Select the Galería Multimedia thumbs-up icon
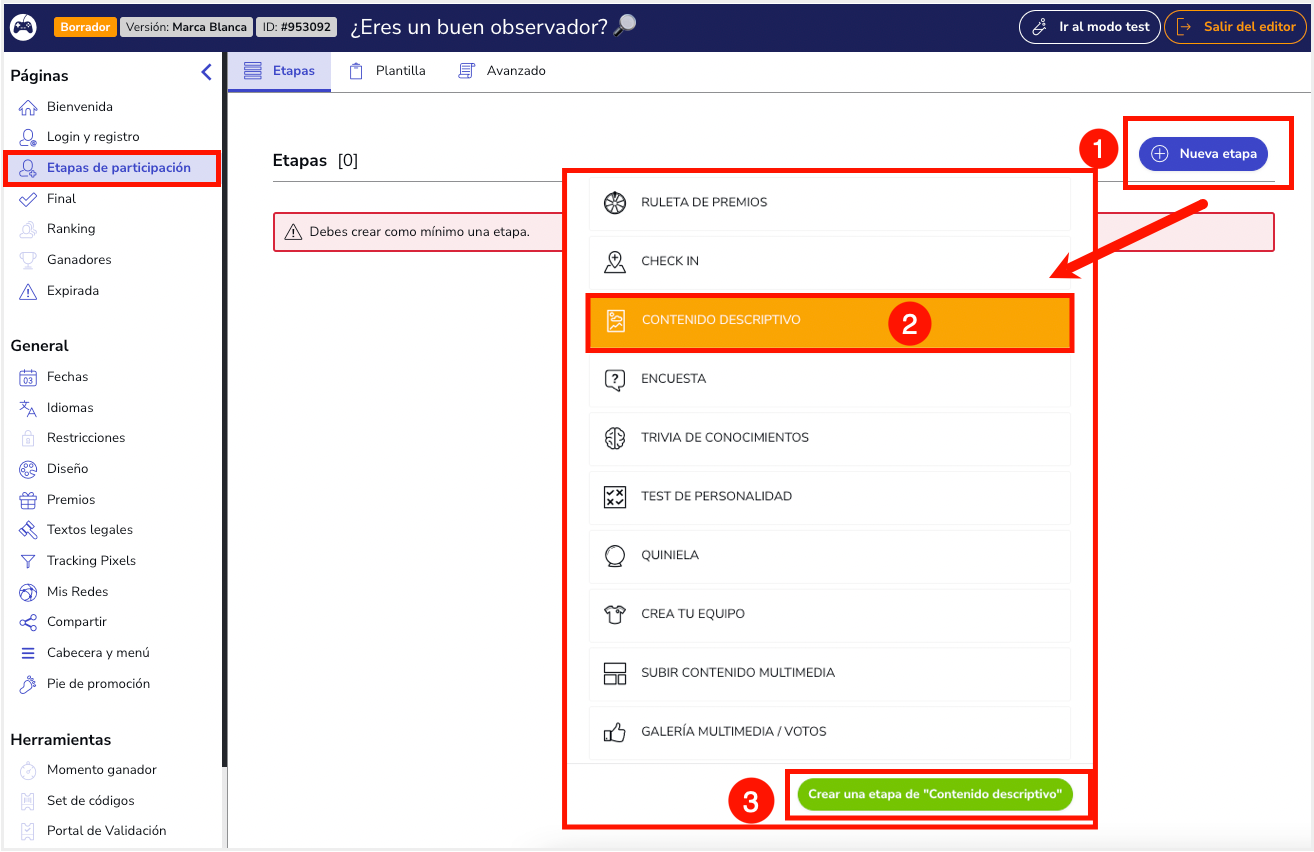1314x852 pixels. coord(615,732)
